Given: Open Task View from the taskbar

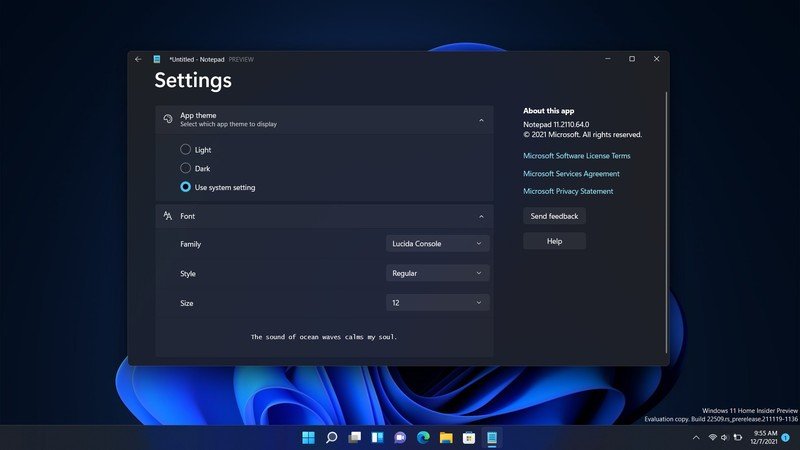Looking at the screenshot, I should 354,437.
